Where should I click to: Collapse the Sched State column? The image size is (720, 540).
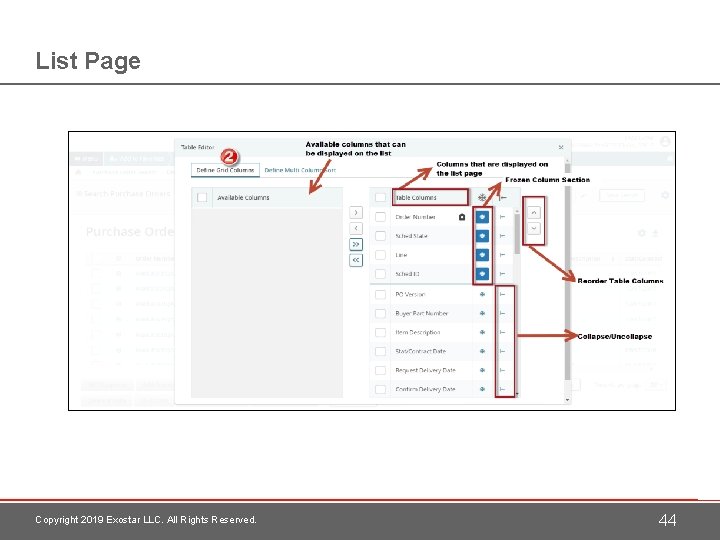pos(502,236)
